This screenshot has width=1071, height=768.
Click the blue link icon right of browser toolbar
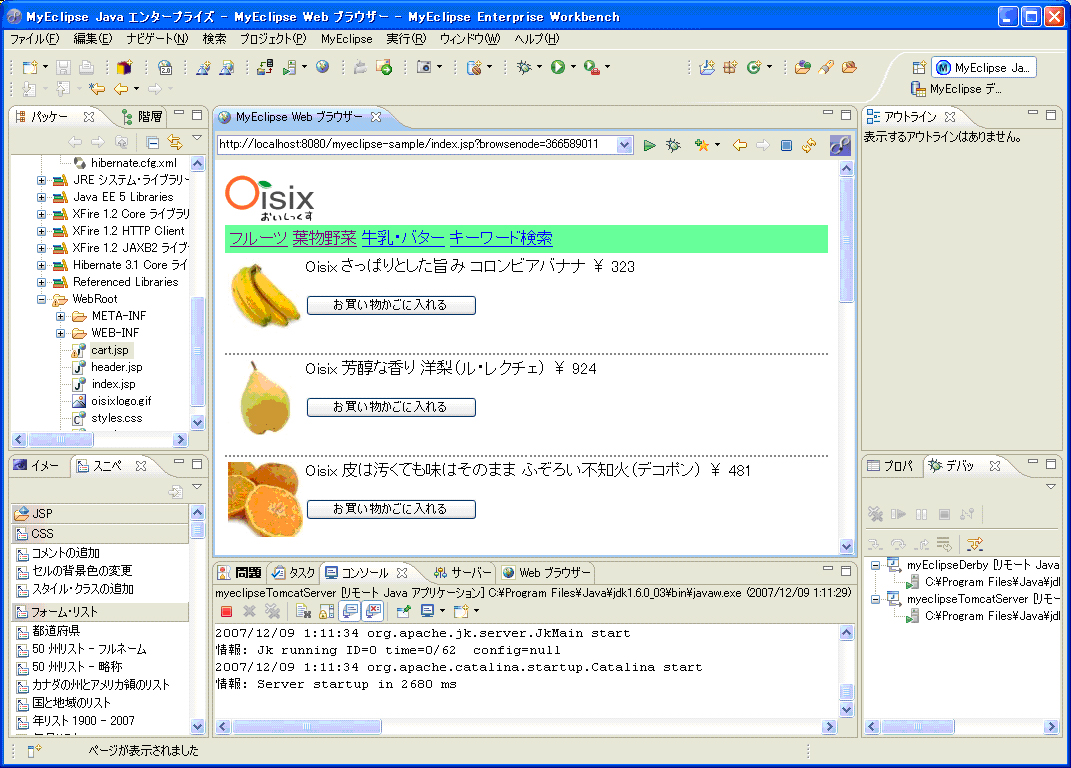click(x=839, y=145)
